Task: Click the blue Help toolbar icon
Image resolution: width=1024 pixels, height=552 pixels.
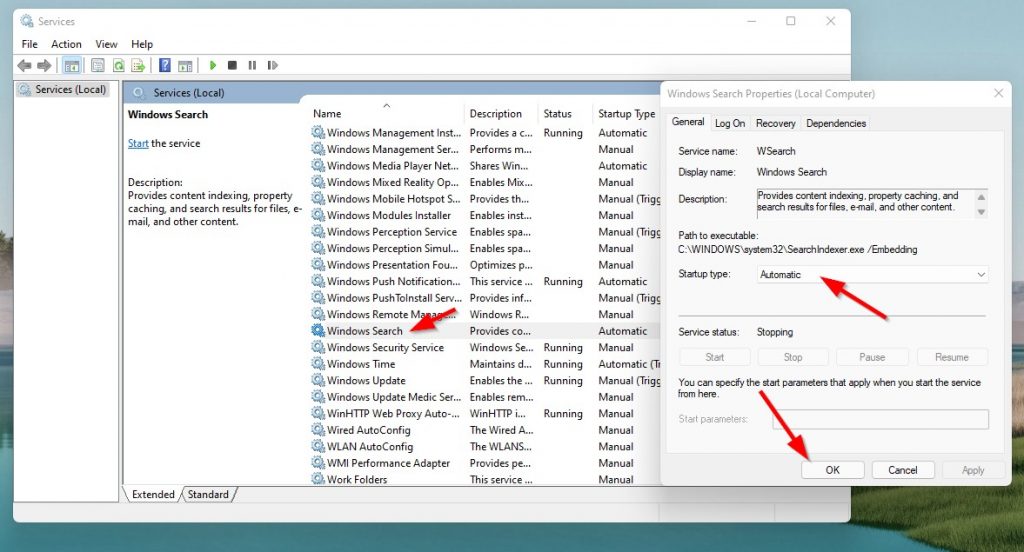Action: 165,65
